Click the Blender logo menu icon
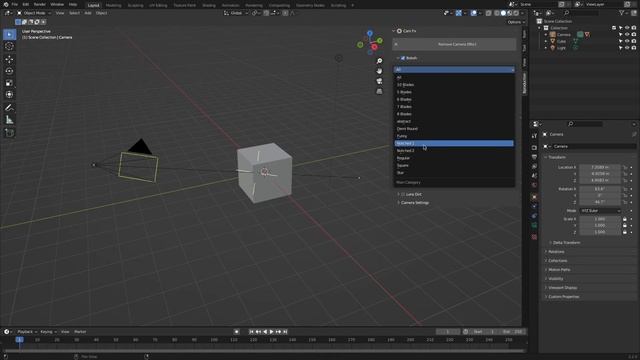Image resolution: width=640 pixels, height=360 pixels. tap(6, 4)
